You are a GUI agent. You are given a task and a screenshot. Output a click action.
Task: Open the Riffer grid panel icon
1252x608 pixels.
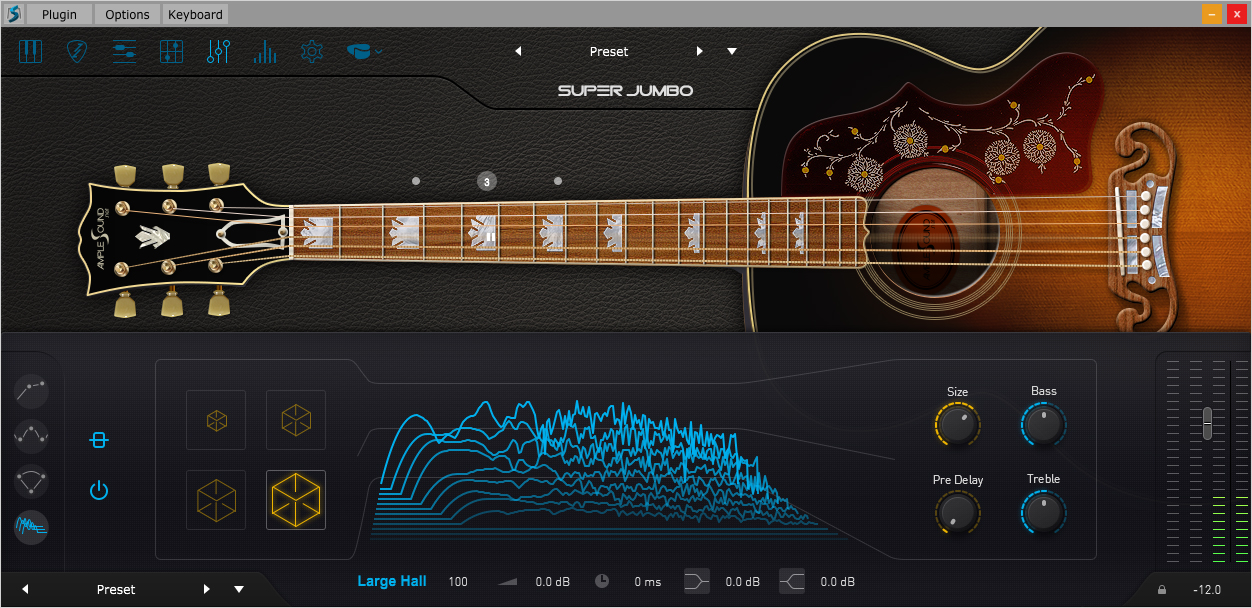pyautogui.click(x=172, y=51)
